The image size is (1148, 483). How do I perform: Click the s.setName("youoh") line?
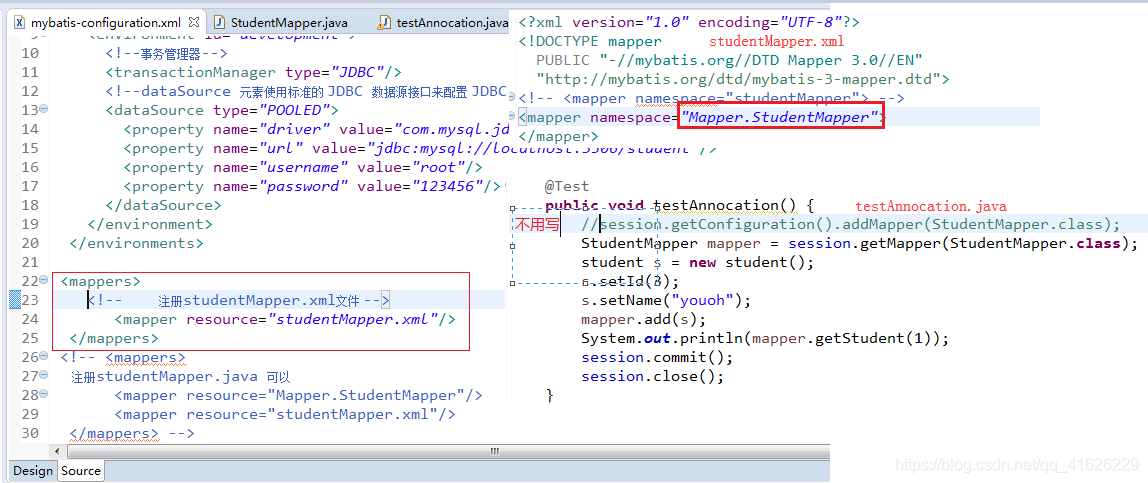[x=666, y=300]
